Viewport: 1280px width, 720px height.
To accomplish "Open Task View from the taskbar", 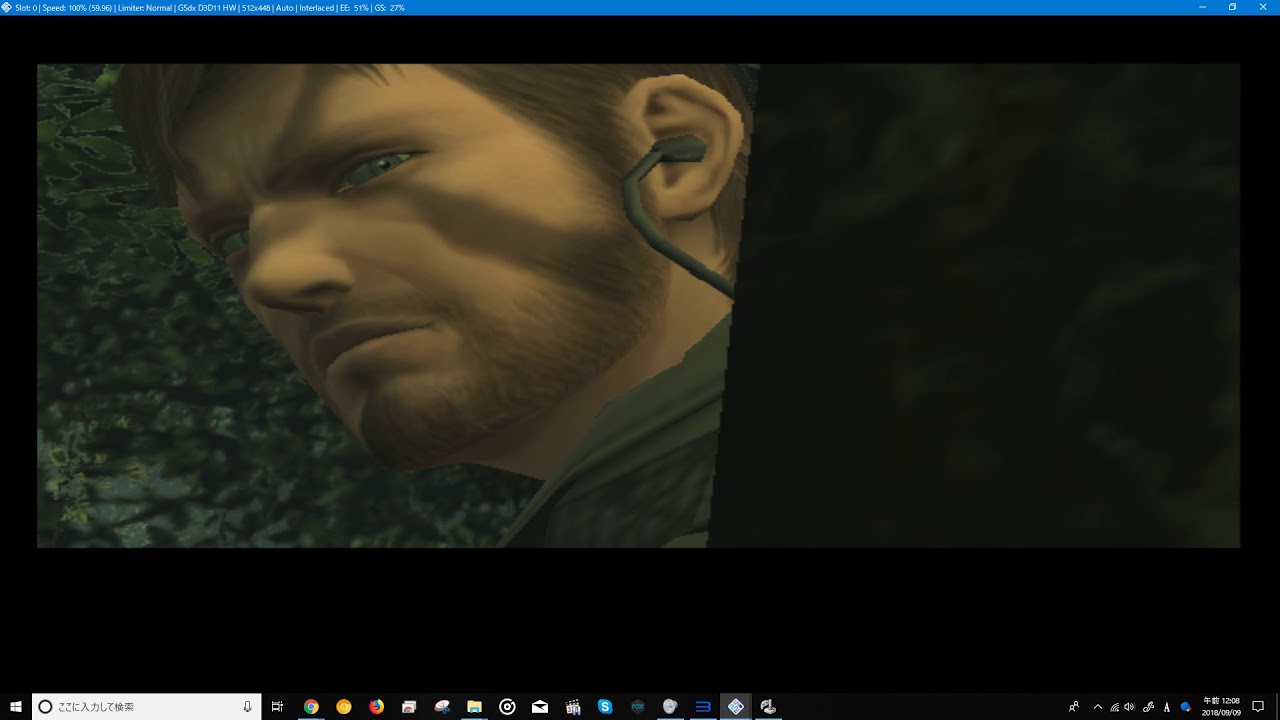I will click(277, 707).
